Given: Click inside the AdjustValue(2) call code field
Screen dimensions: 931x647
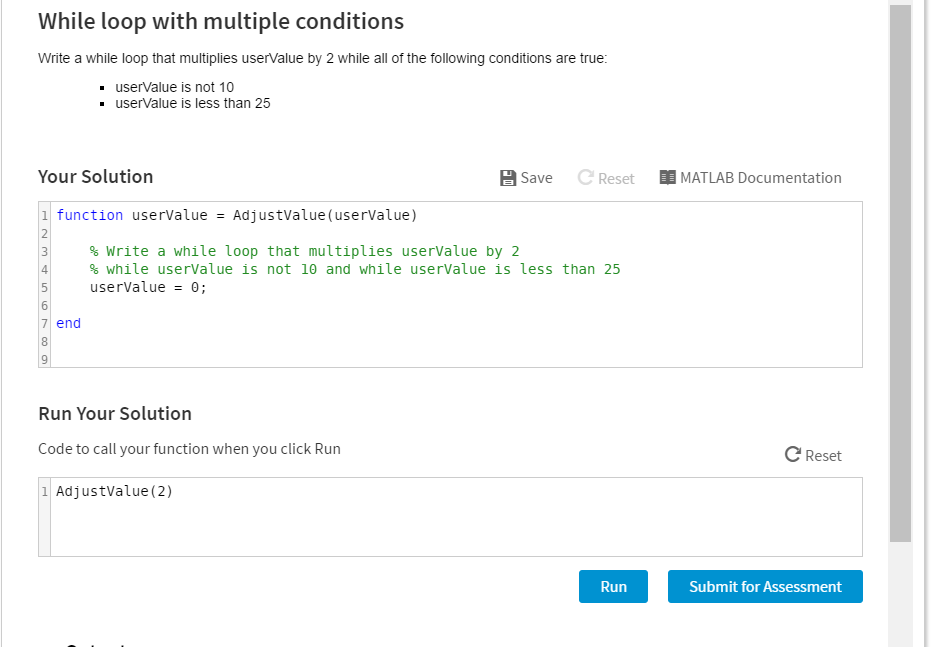Looking at the screenshot, I should tap(456, 517).
